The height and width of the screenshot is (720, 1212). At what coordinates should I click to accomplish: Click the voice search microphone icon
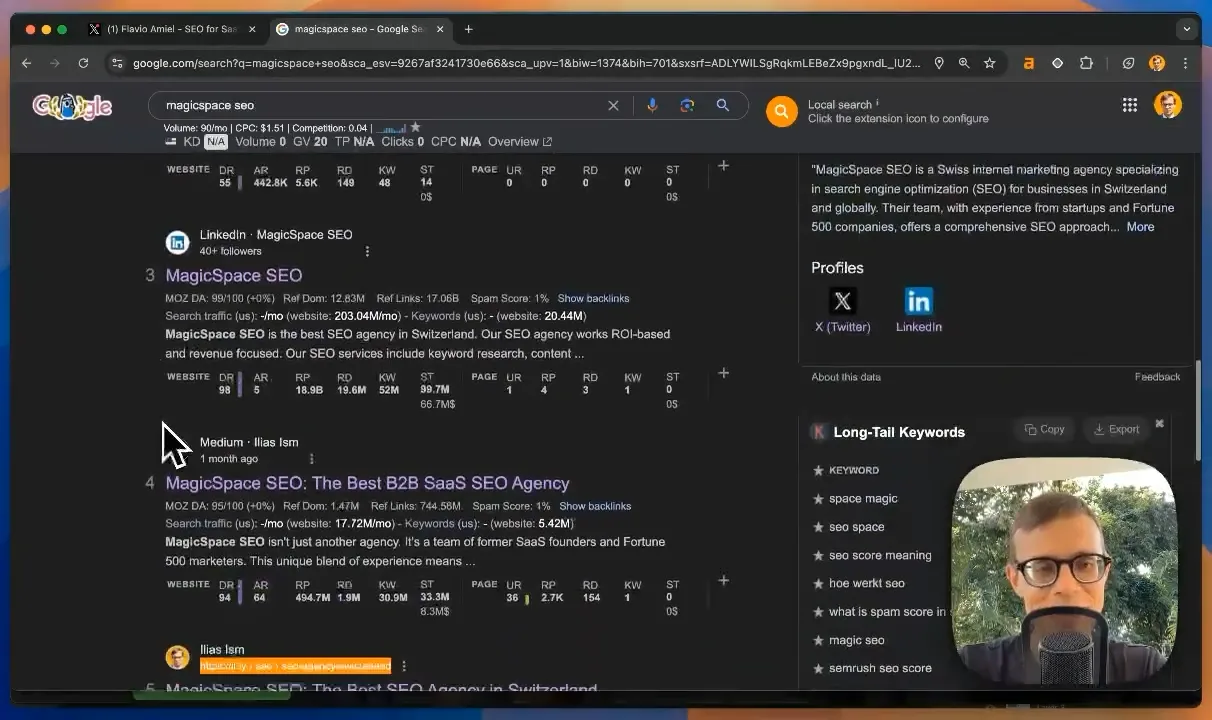click(652, 105)
